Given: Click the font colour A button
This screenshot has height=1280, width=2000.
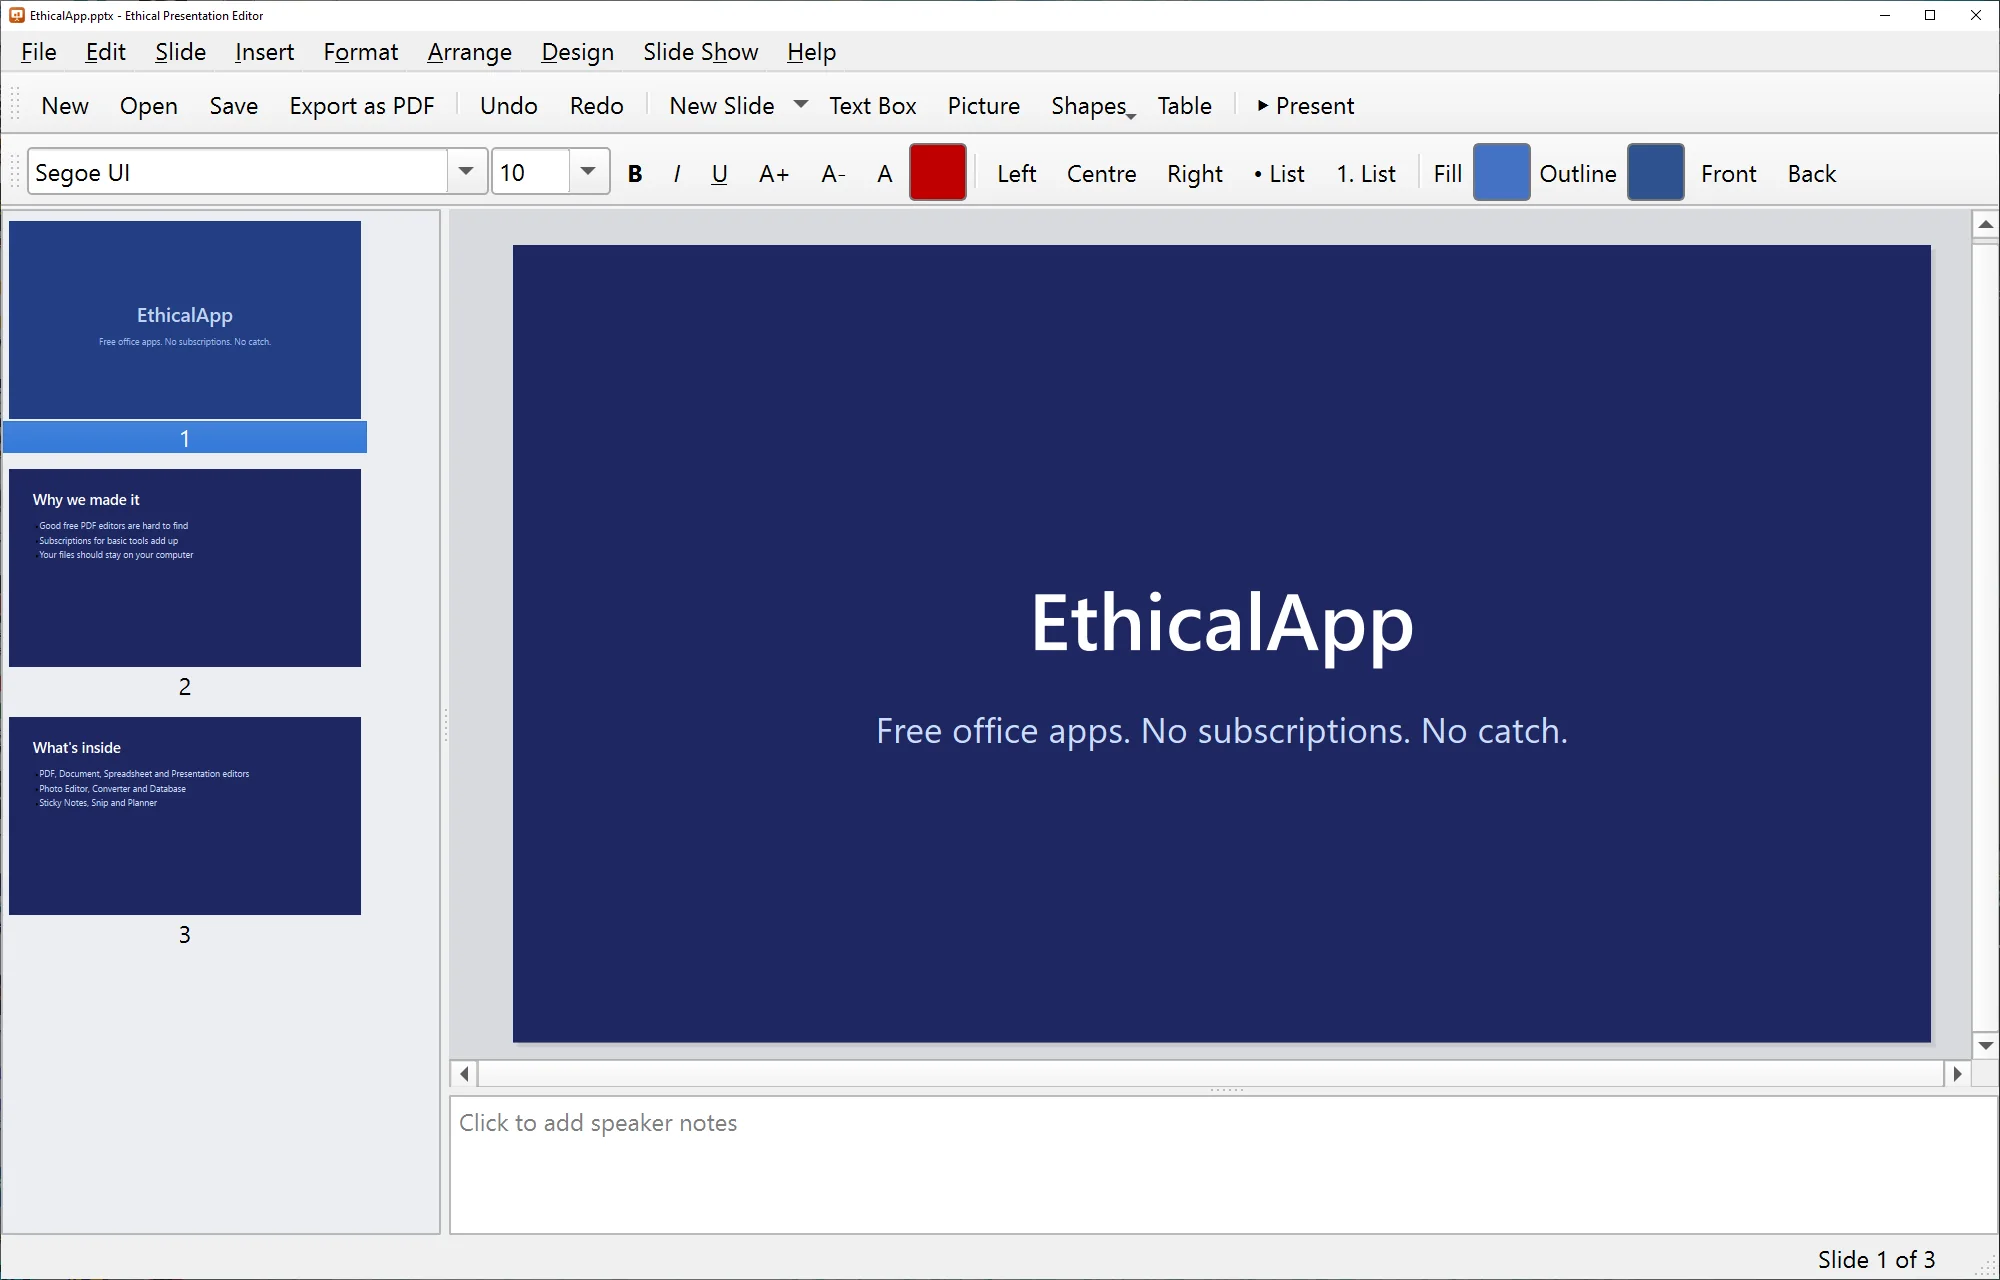Looking at the screenshot, I should [x=884, y=173].
